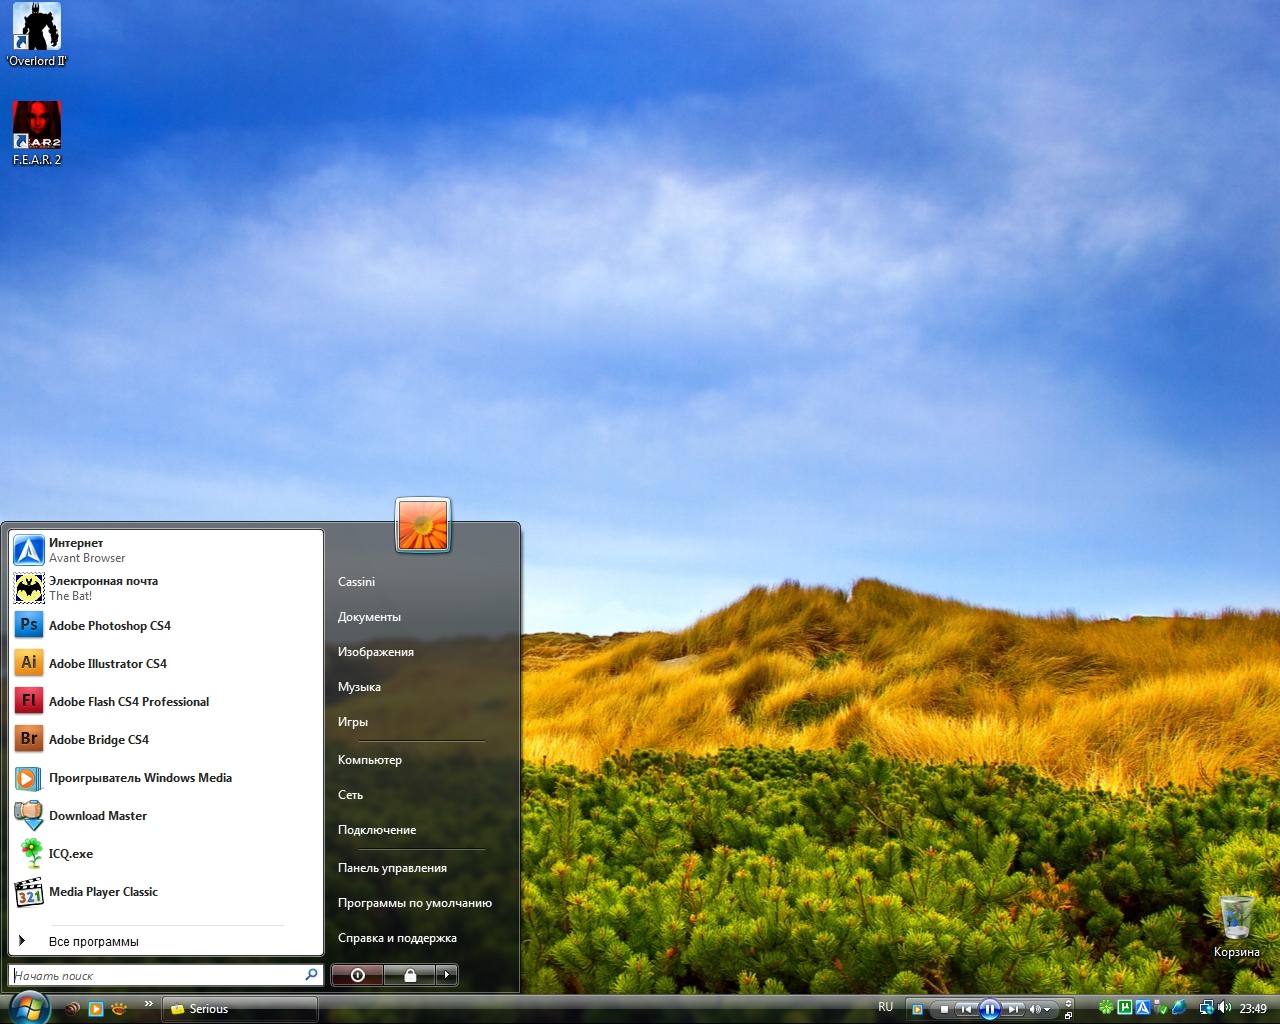Launch Media Player Classic
This screenshot has width=1280, height=1024.
(166, 892)
